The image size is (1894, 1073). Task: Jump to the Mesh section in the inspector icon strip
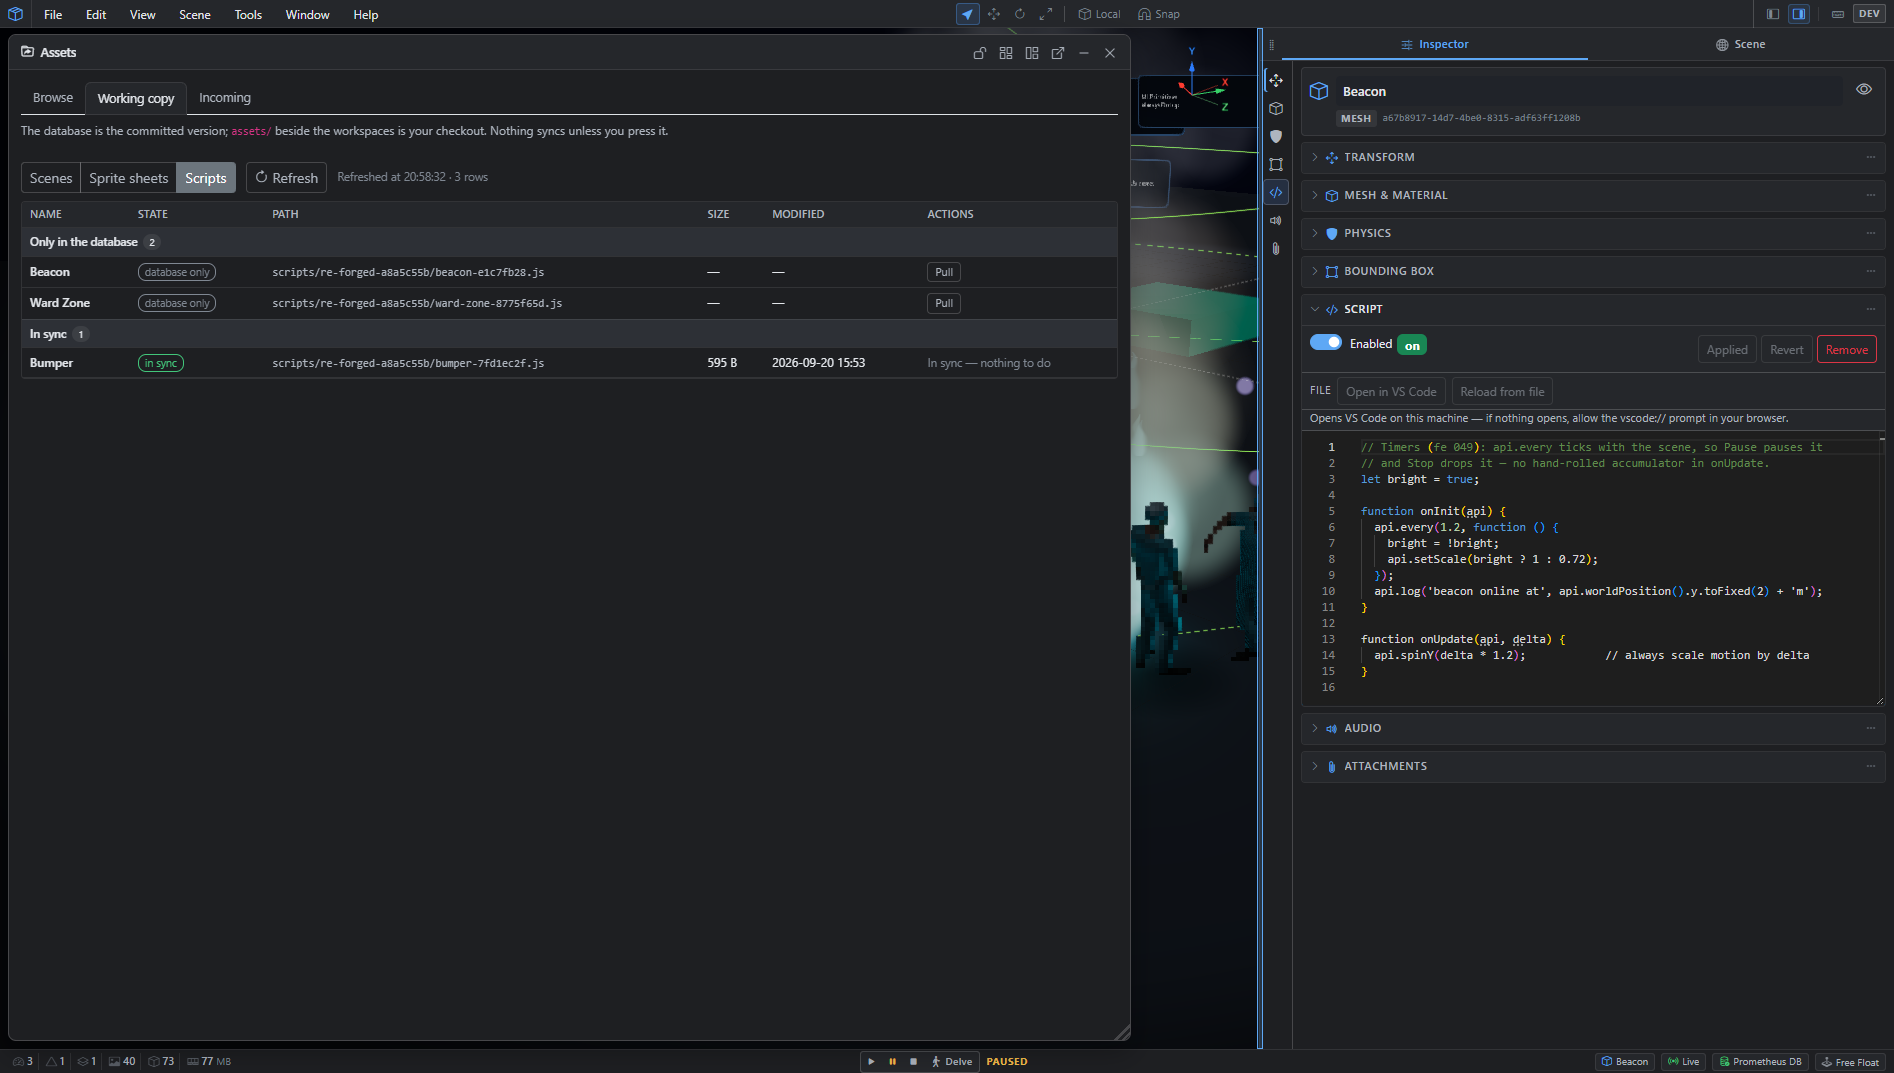coord(1276,108)
